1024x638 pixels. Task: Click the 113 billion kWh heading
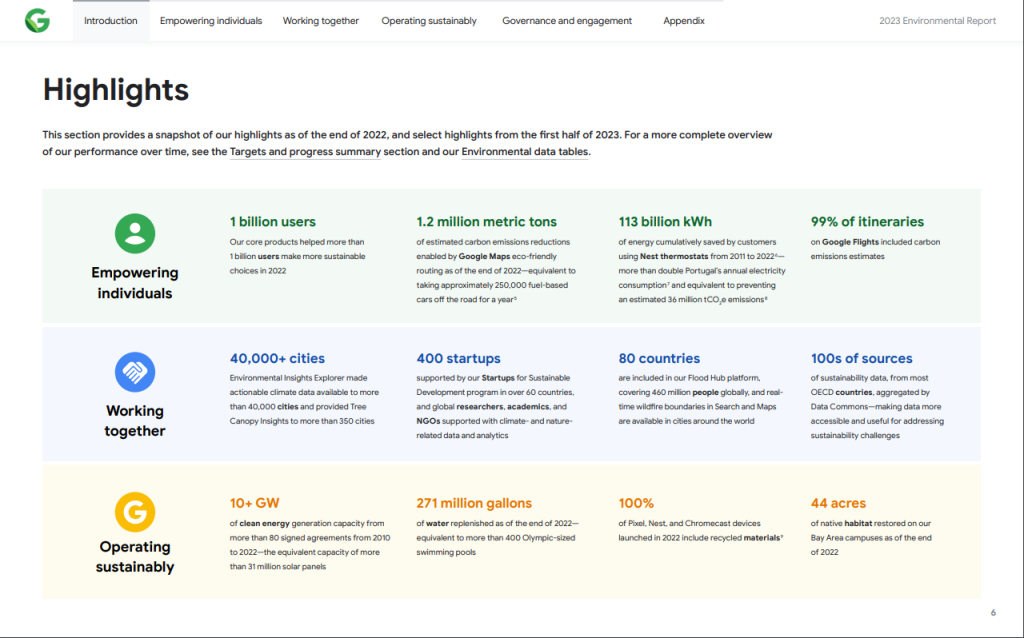(665, 221)
